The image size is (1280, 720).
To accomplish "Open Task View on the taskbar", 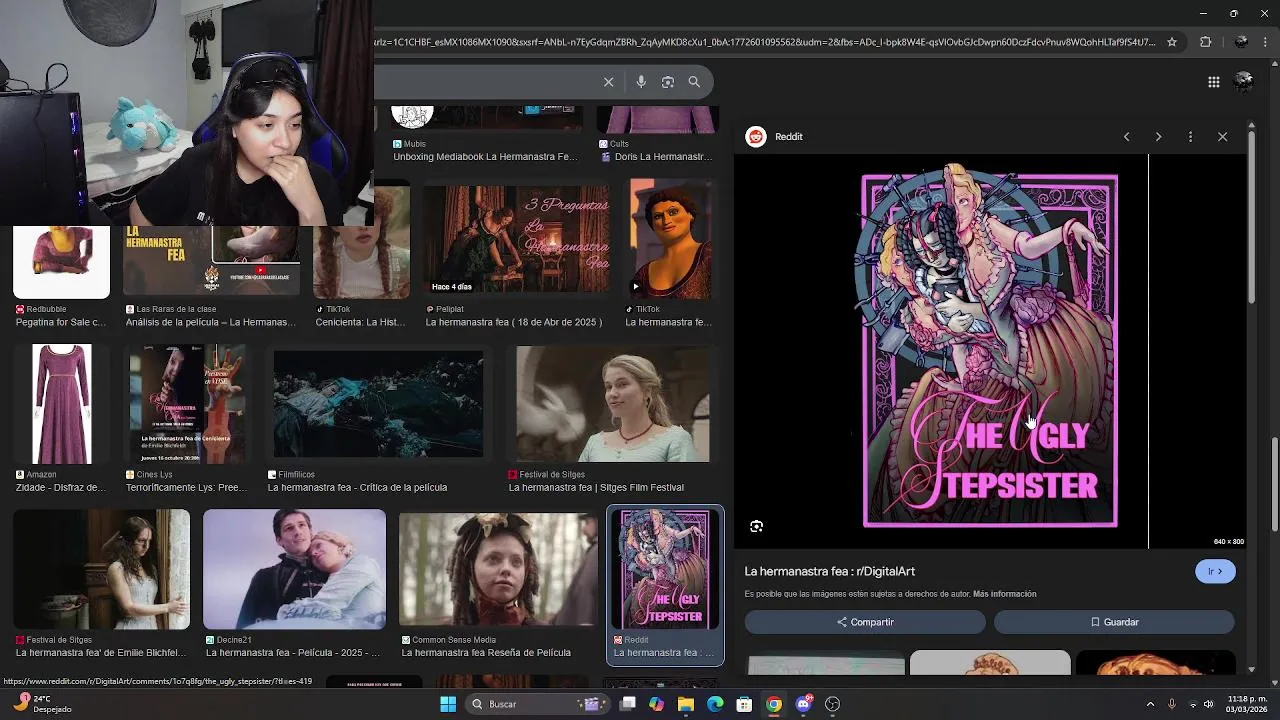I will [x=627, y=704].
